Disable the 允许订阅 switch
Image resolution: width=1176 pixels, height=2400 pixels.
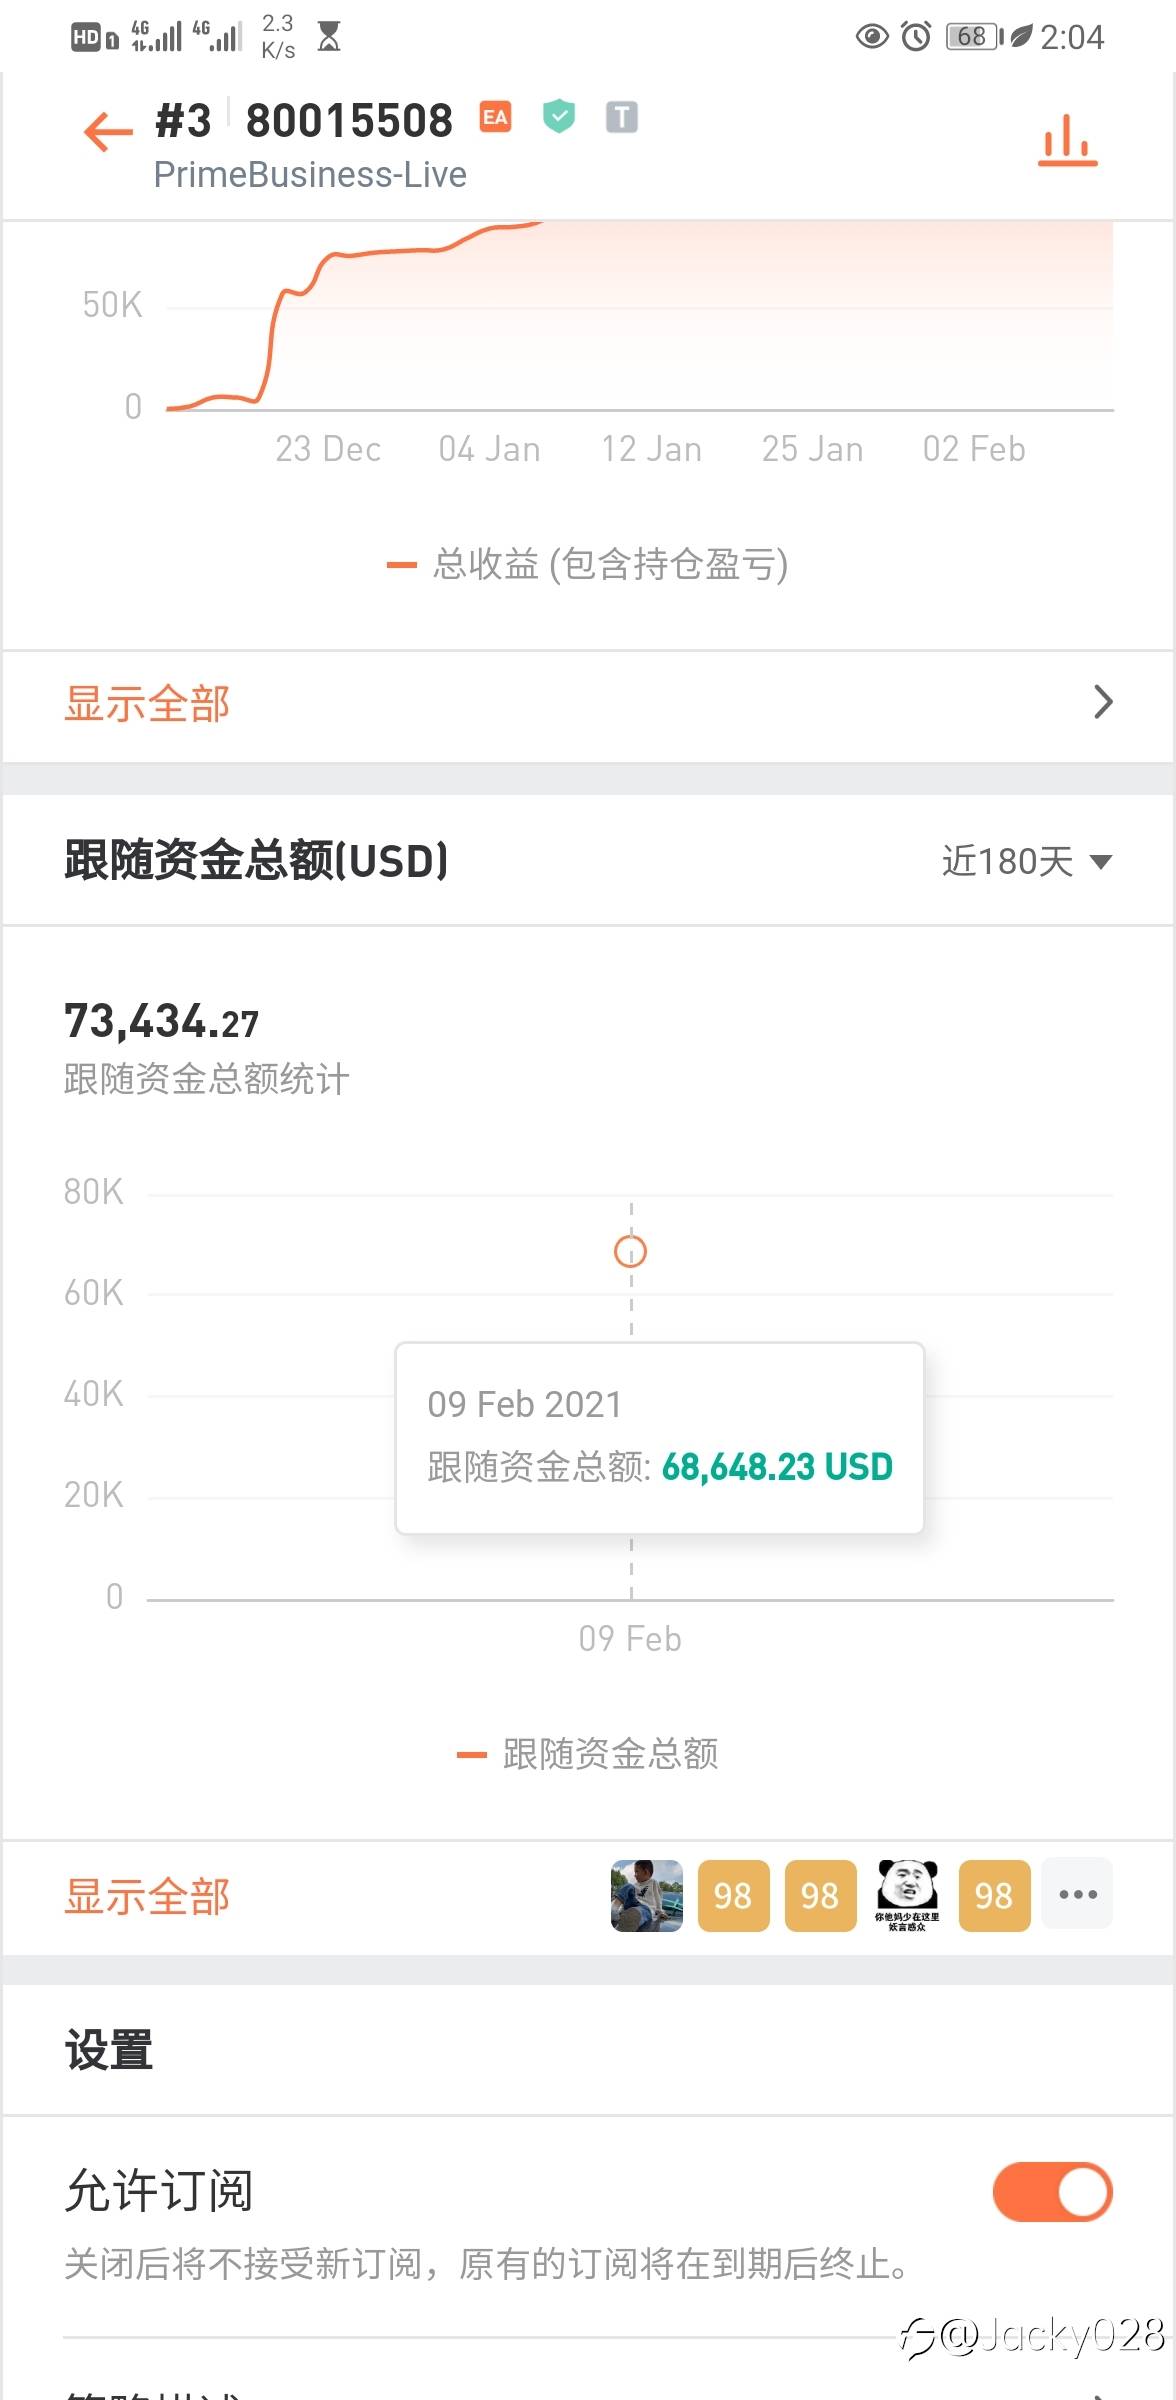(x=1052, y=2192)
